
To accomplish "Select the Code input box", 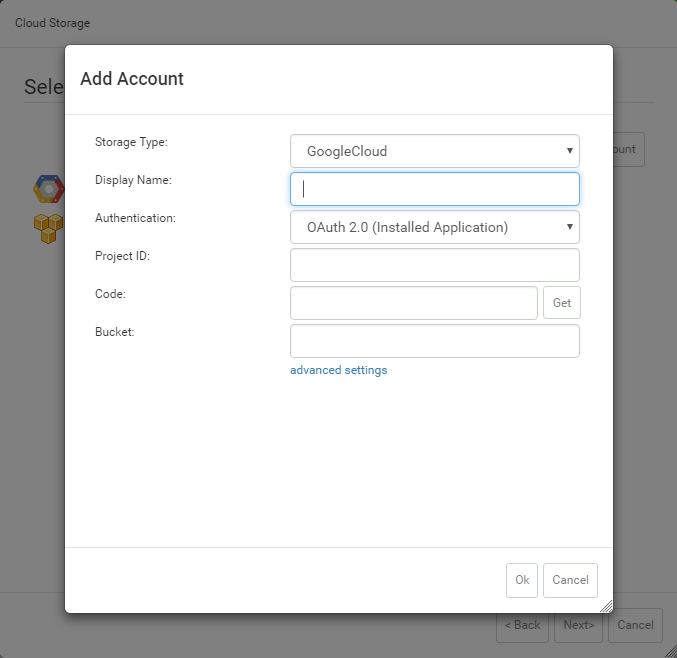I will tap(413, 303).
